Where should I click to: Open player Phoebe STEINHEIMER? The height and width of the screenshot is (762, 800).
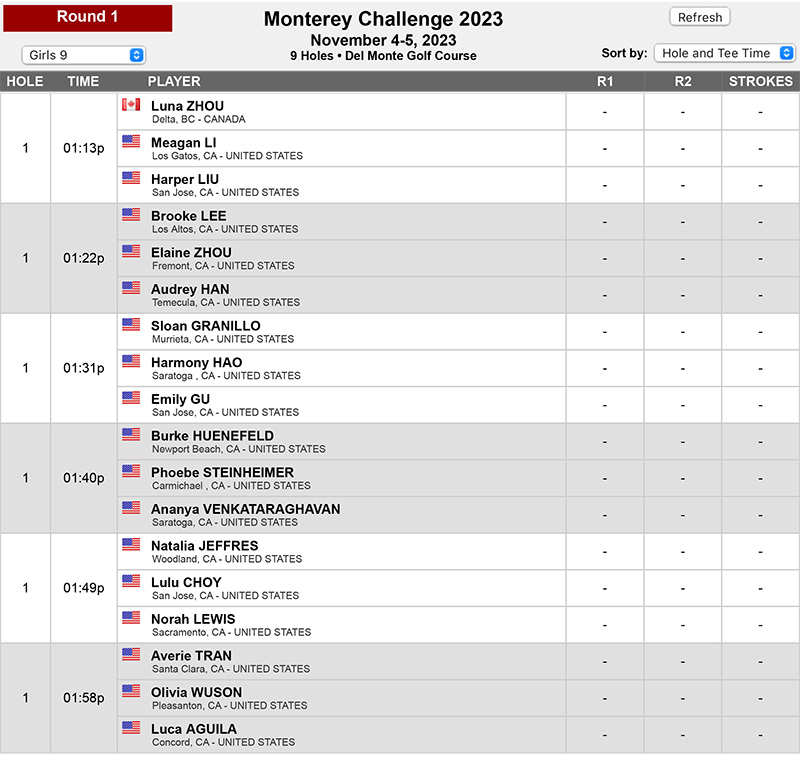(222, 472)
